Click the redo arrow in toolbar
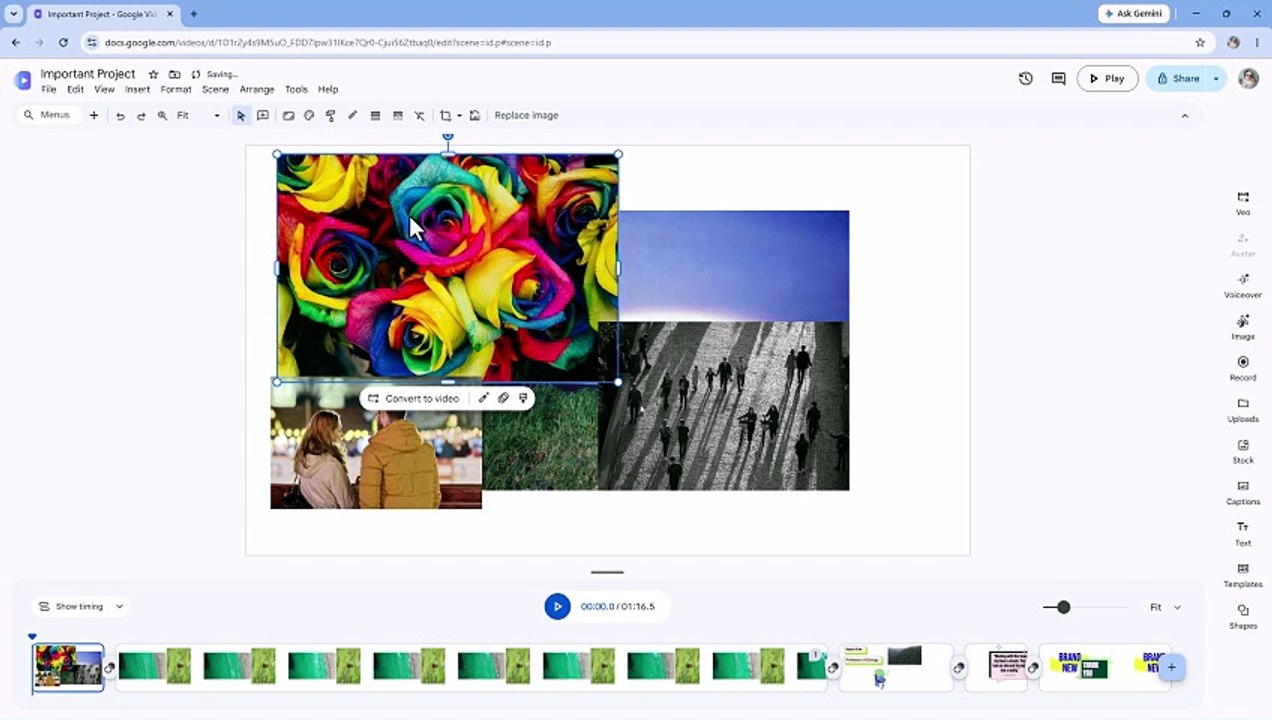 141,116
